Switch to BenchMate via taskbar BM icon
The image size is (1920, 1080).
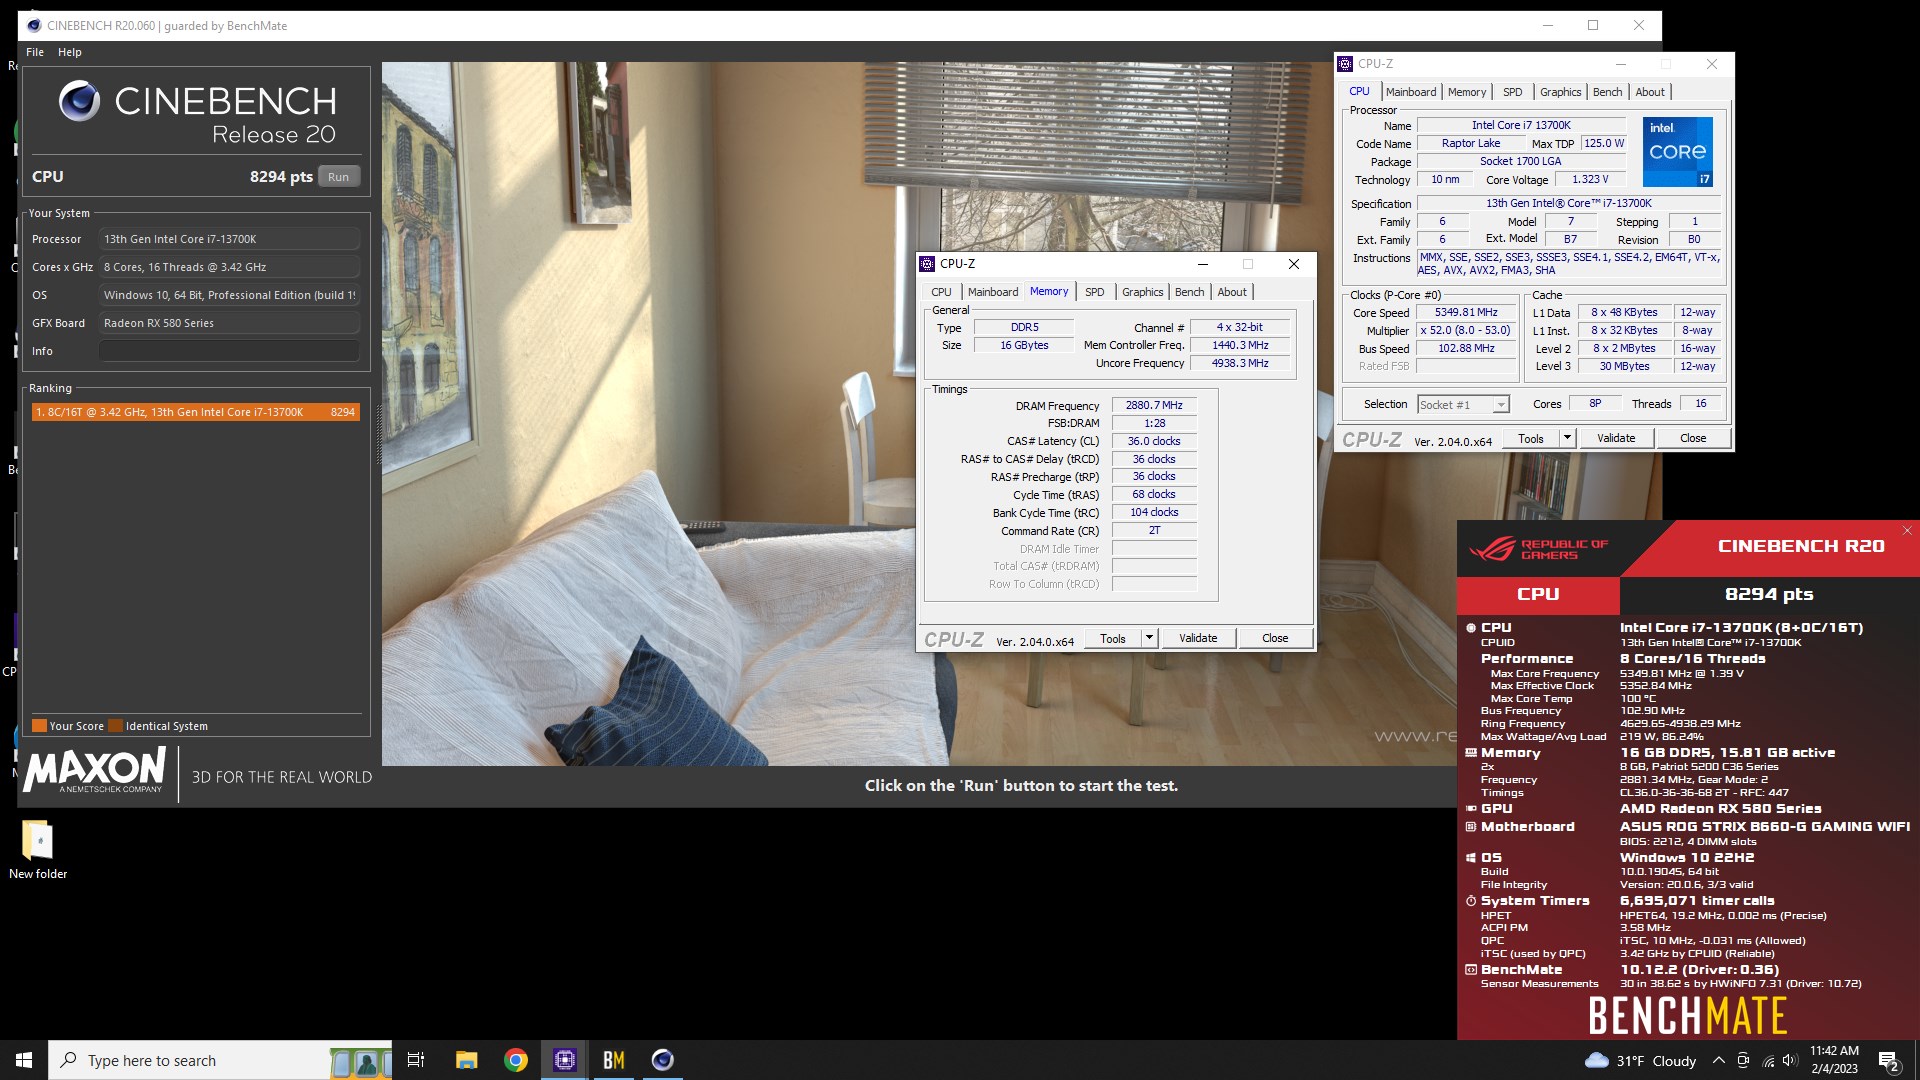click(614, 1060)
